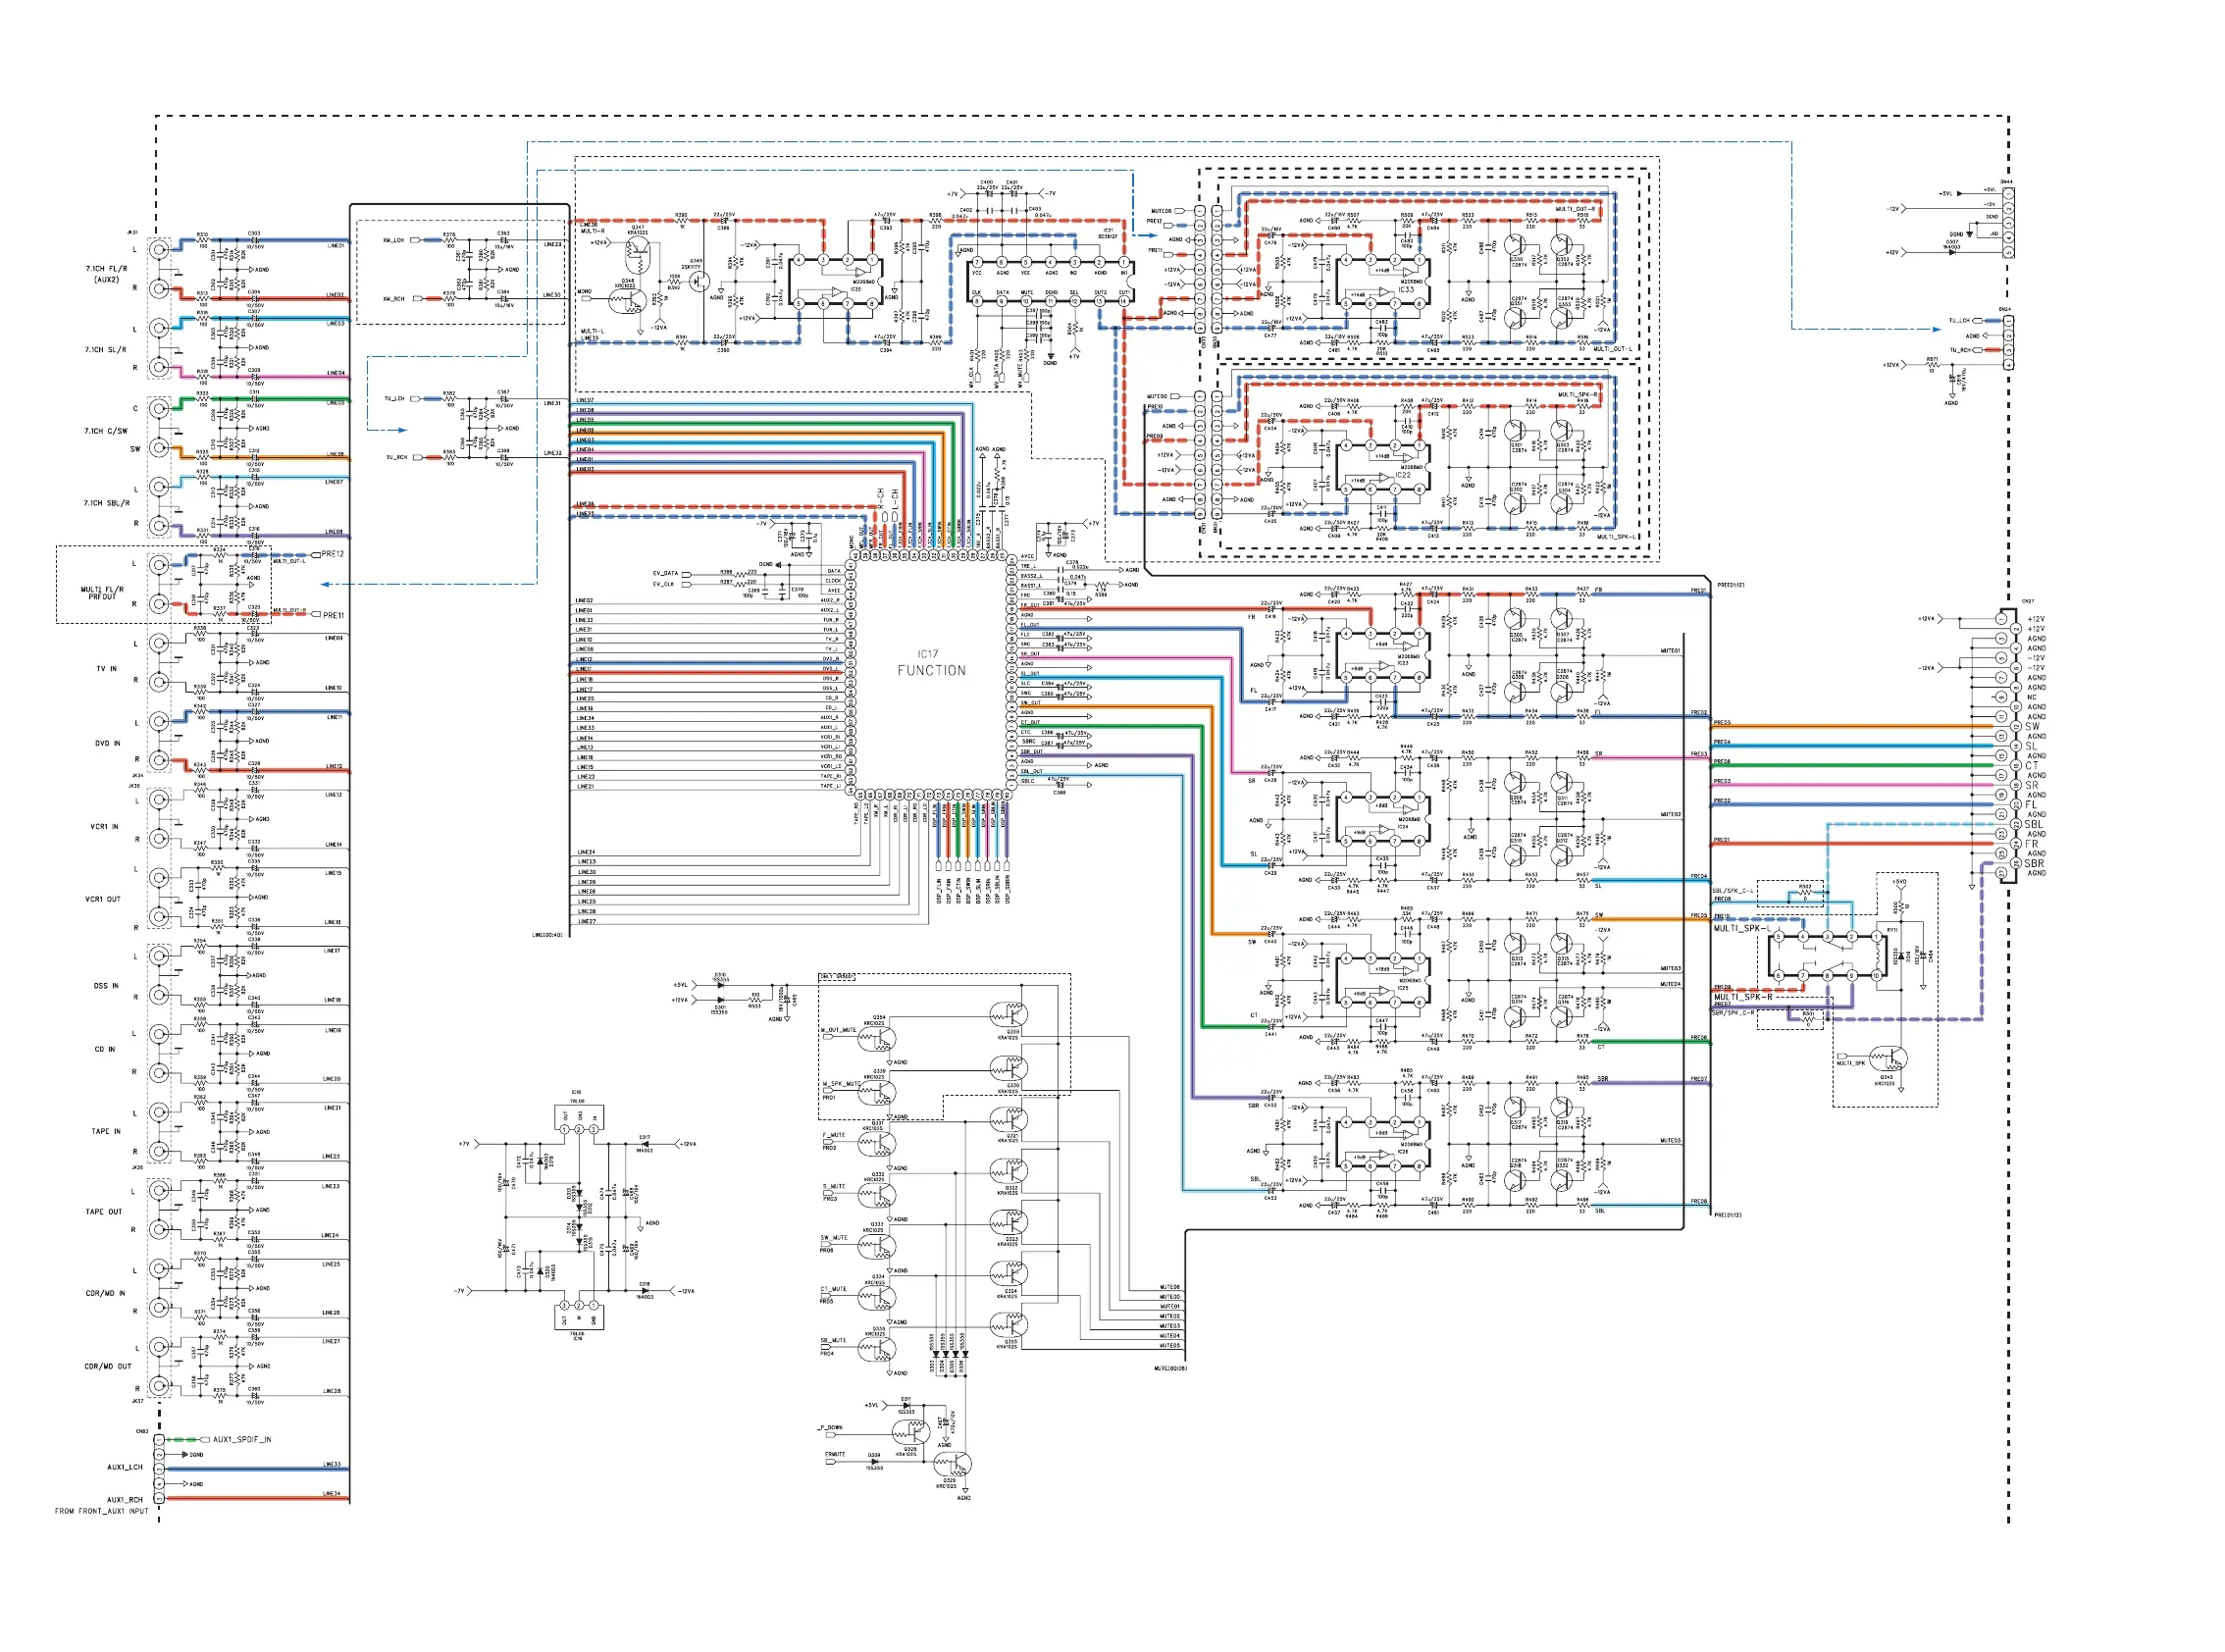Click the PRE12 output port symbol
Screen dimensions: 2225x1652
(x=315, y=554)
